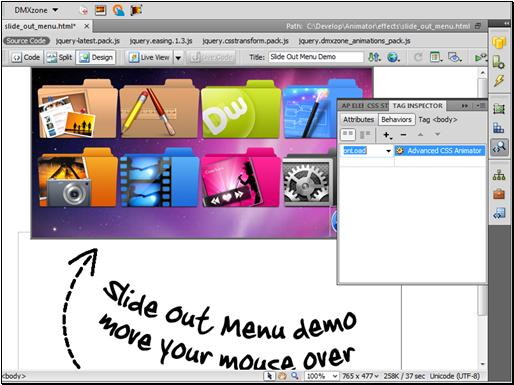Open the File Management icon menu
Image resolution: width=514 pixels, height=385 pixels.
[374, 57]
